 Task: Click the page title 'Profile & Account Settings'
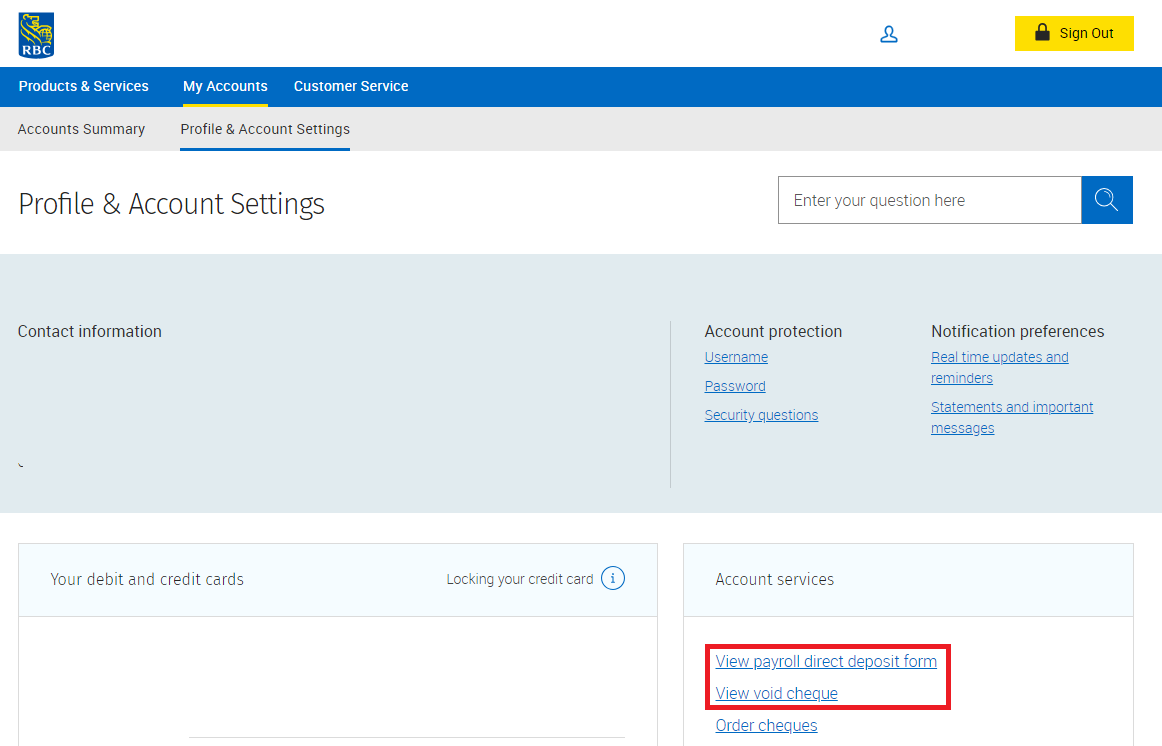click(x=171, y=204)
